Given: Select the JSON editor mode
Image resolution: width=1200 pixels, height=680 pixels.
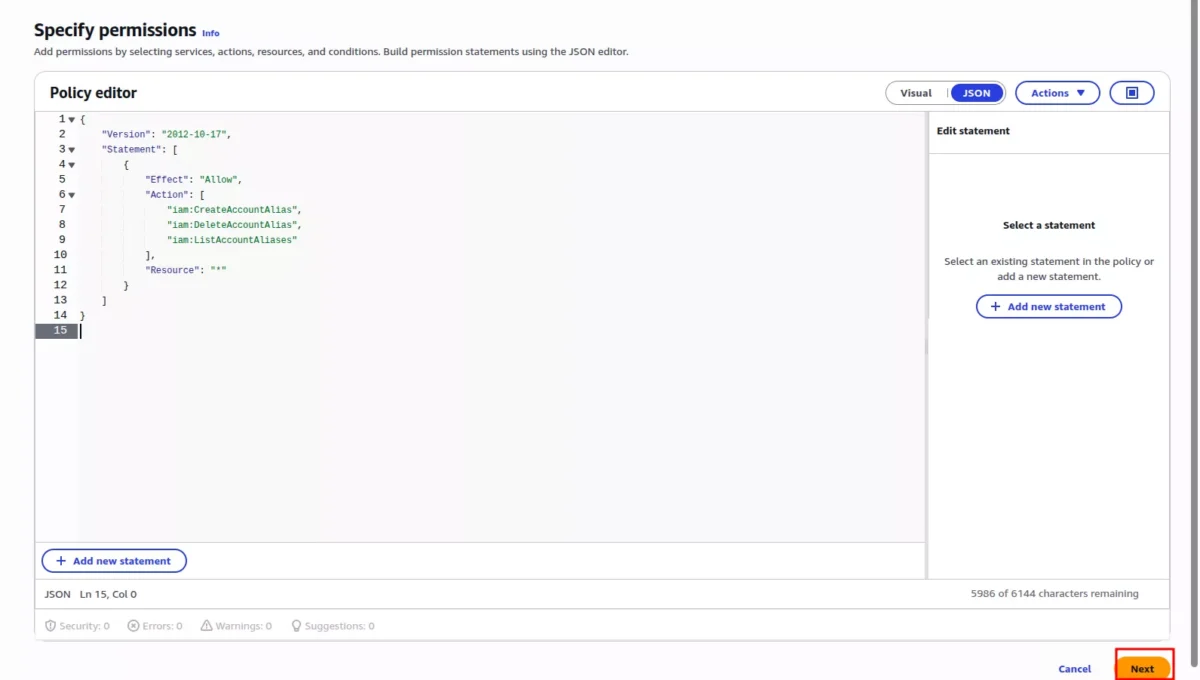Looking at the screenshot, I should (x=976, y=93).
